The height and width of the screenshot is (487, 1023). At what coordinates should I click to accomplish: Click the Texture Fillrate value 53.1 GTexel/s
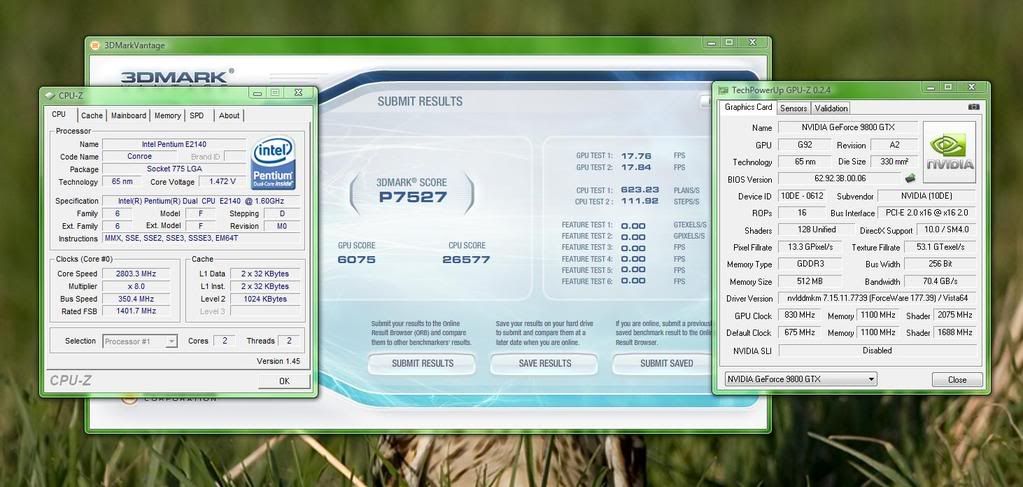click(940, 247)
